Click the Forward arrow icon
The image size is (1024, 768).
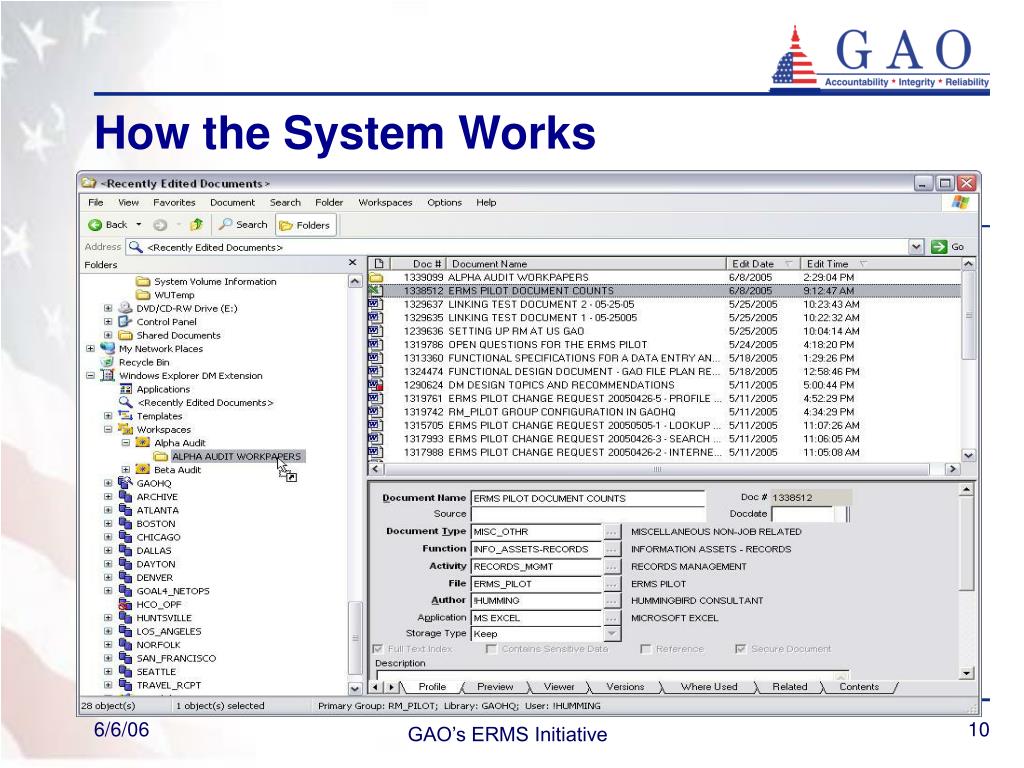click(159, 225)
